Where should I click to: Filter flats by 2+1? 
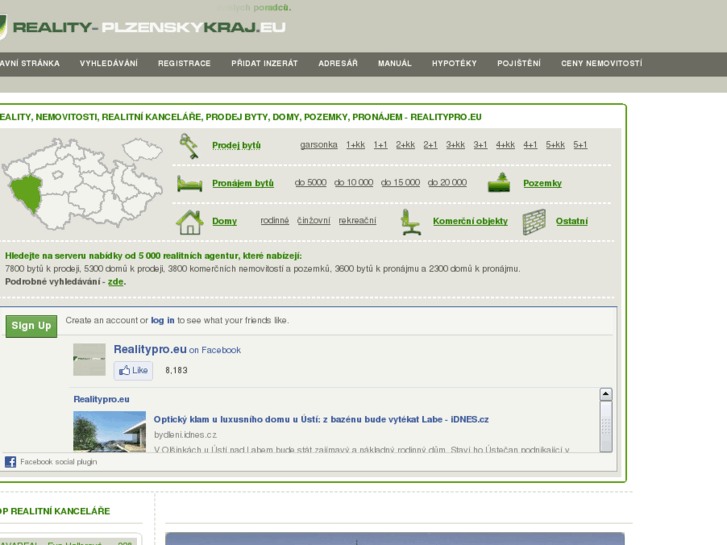coord(430,145)
